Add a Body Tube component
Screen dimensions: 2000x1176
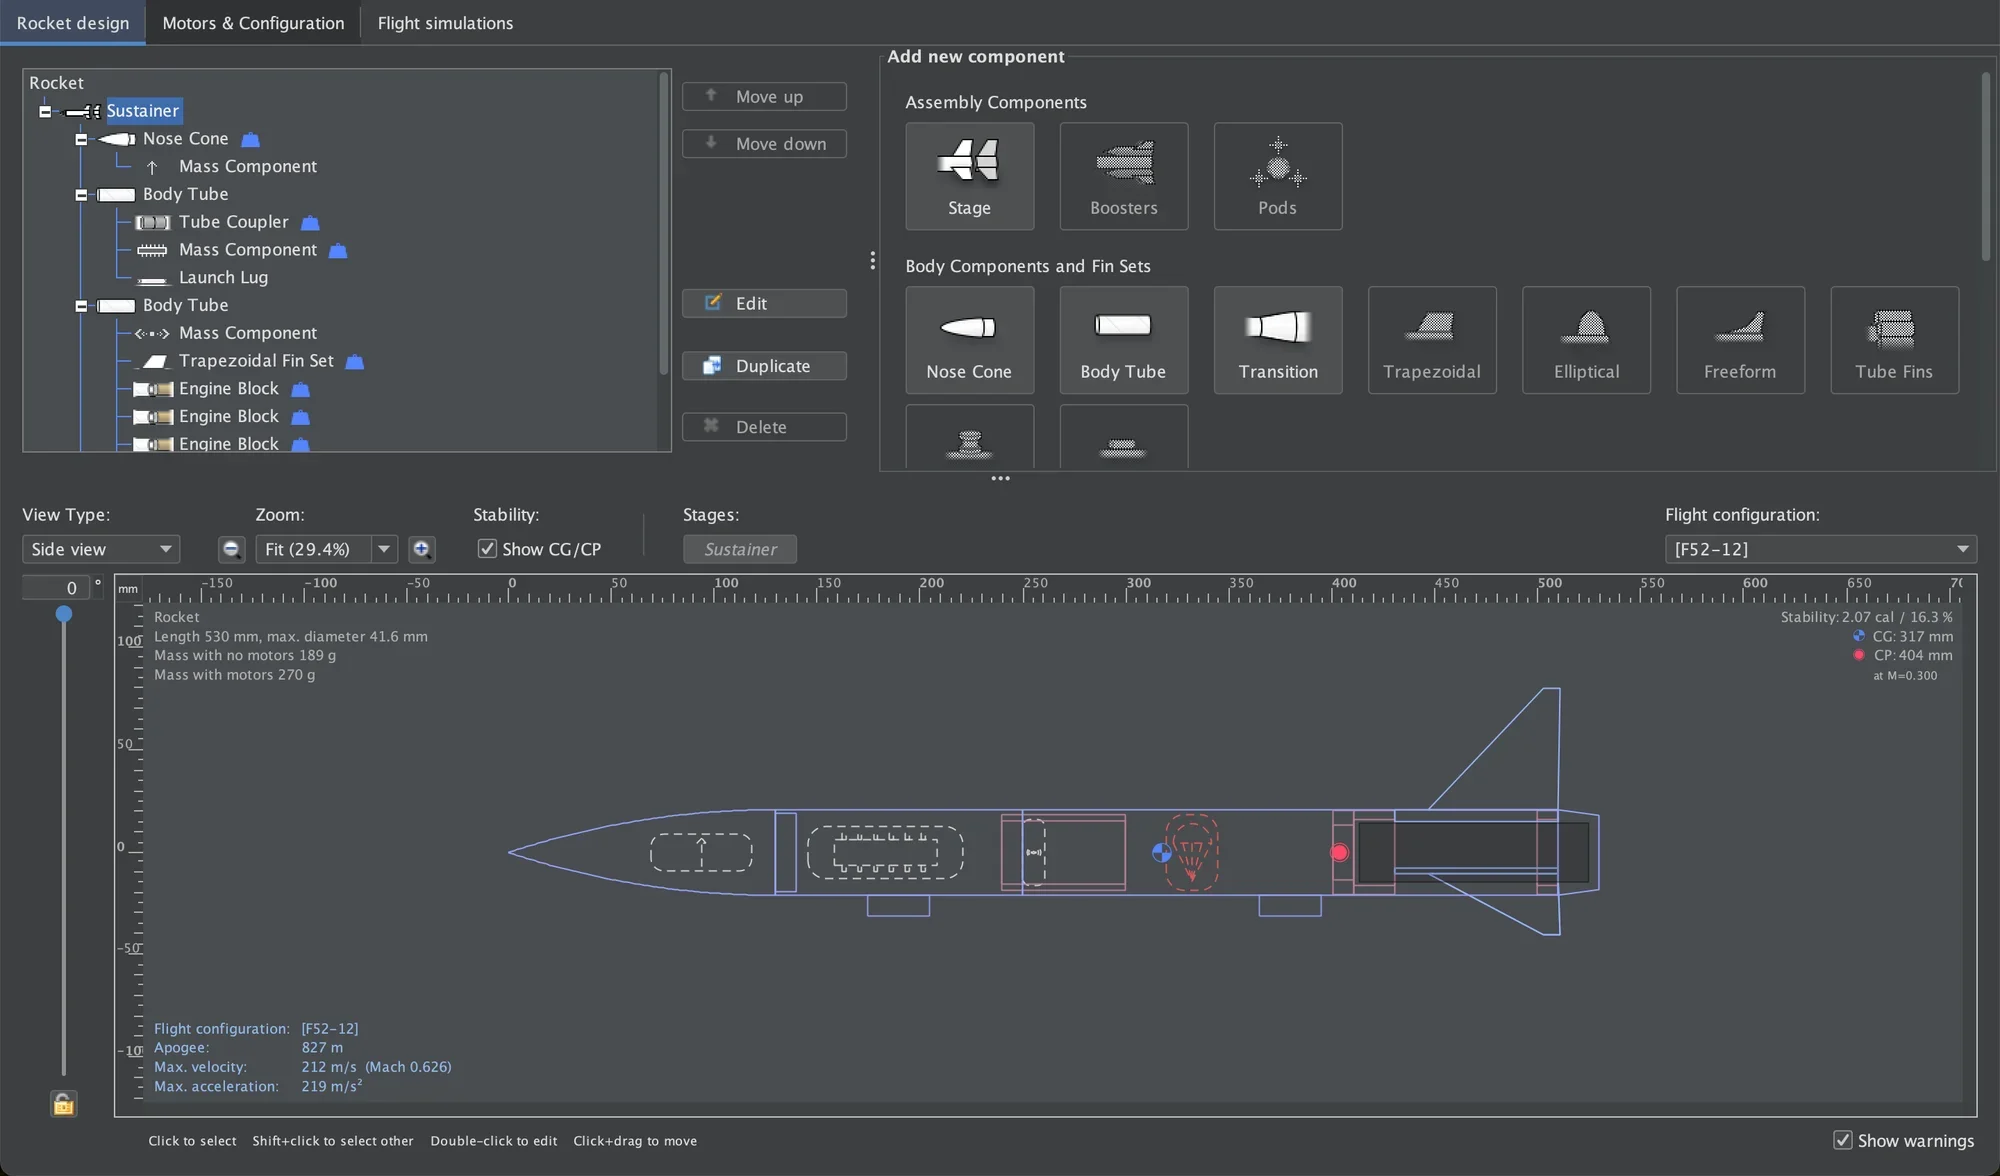tap(1123, 340)
